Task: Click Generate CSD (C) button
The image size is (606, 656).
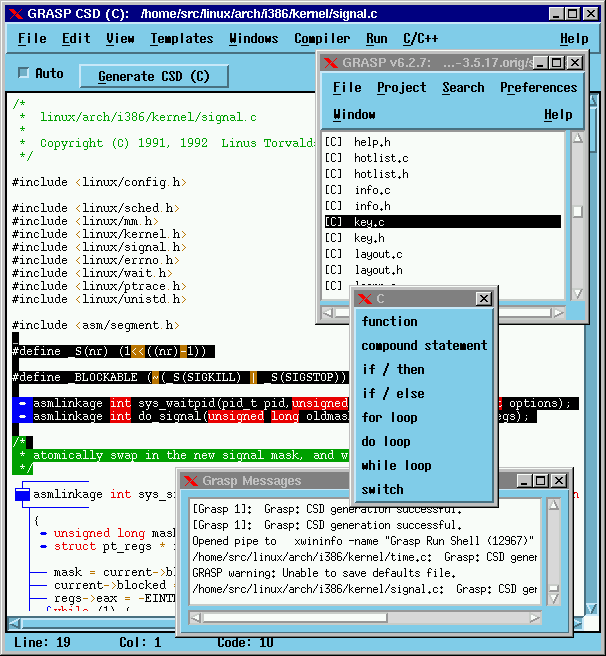Action: pos(154,76)
